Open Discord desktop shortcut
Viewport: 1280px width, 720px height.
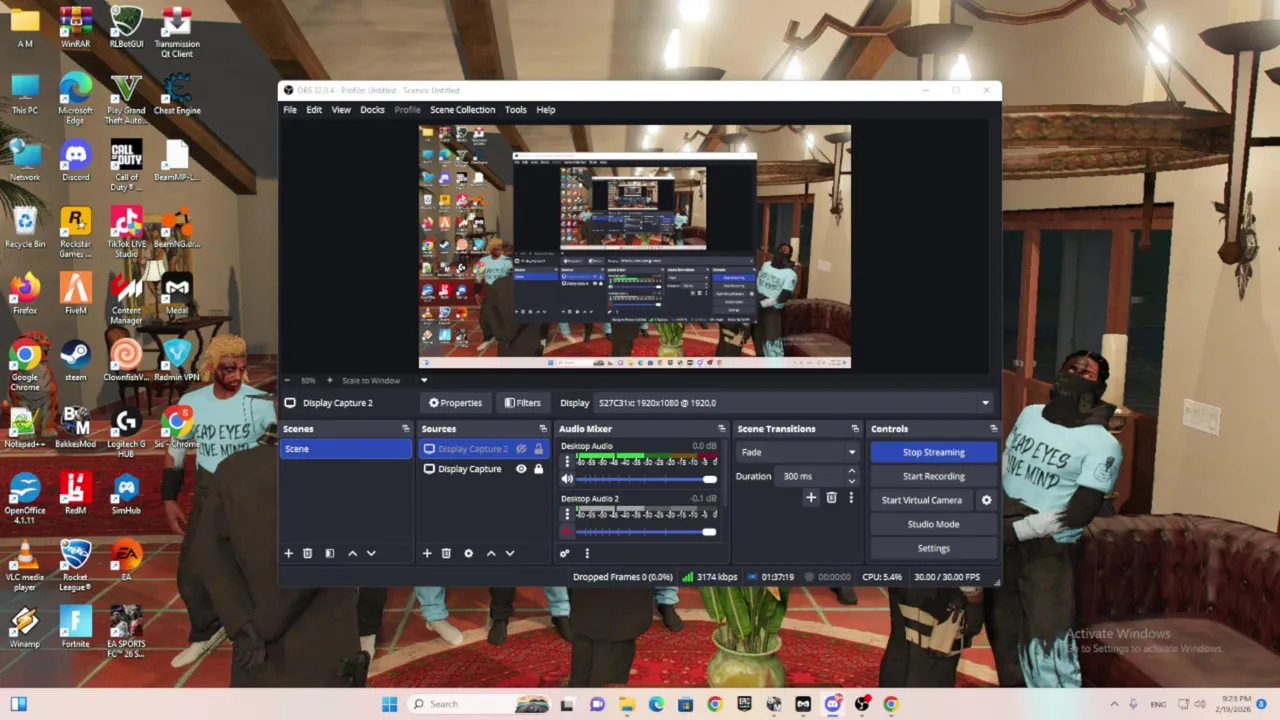75,162
